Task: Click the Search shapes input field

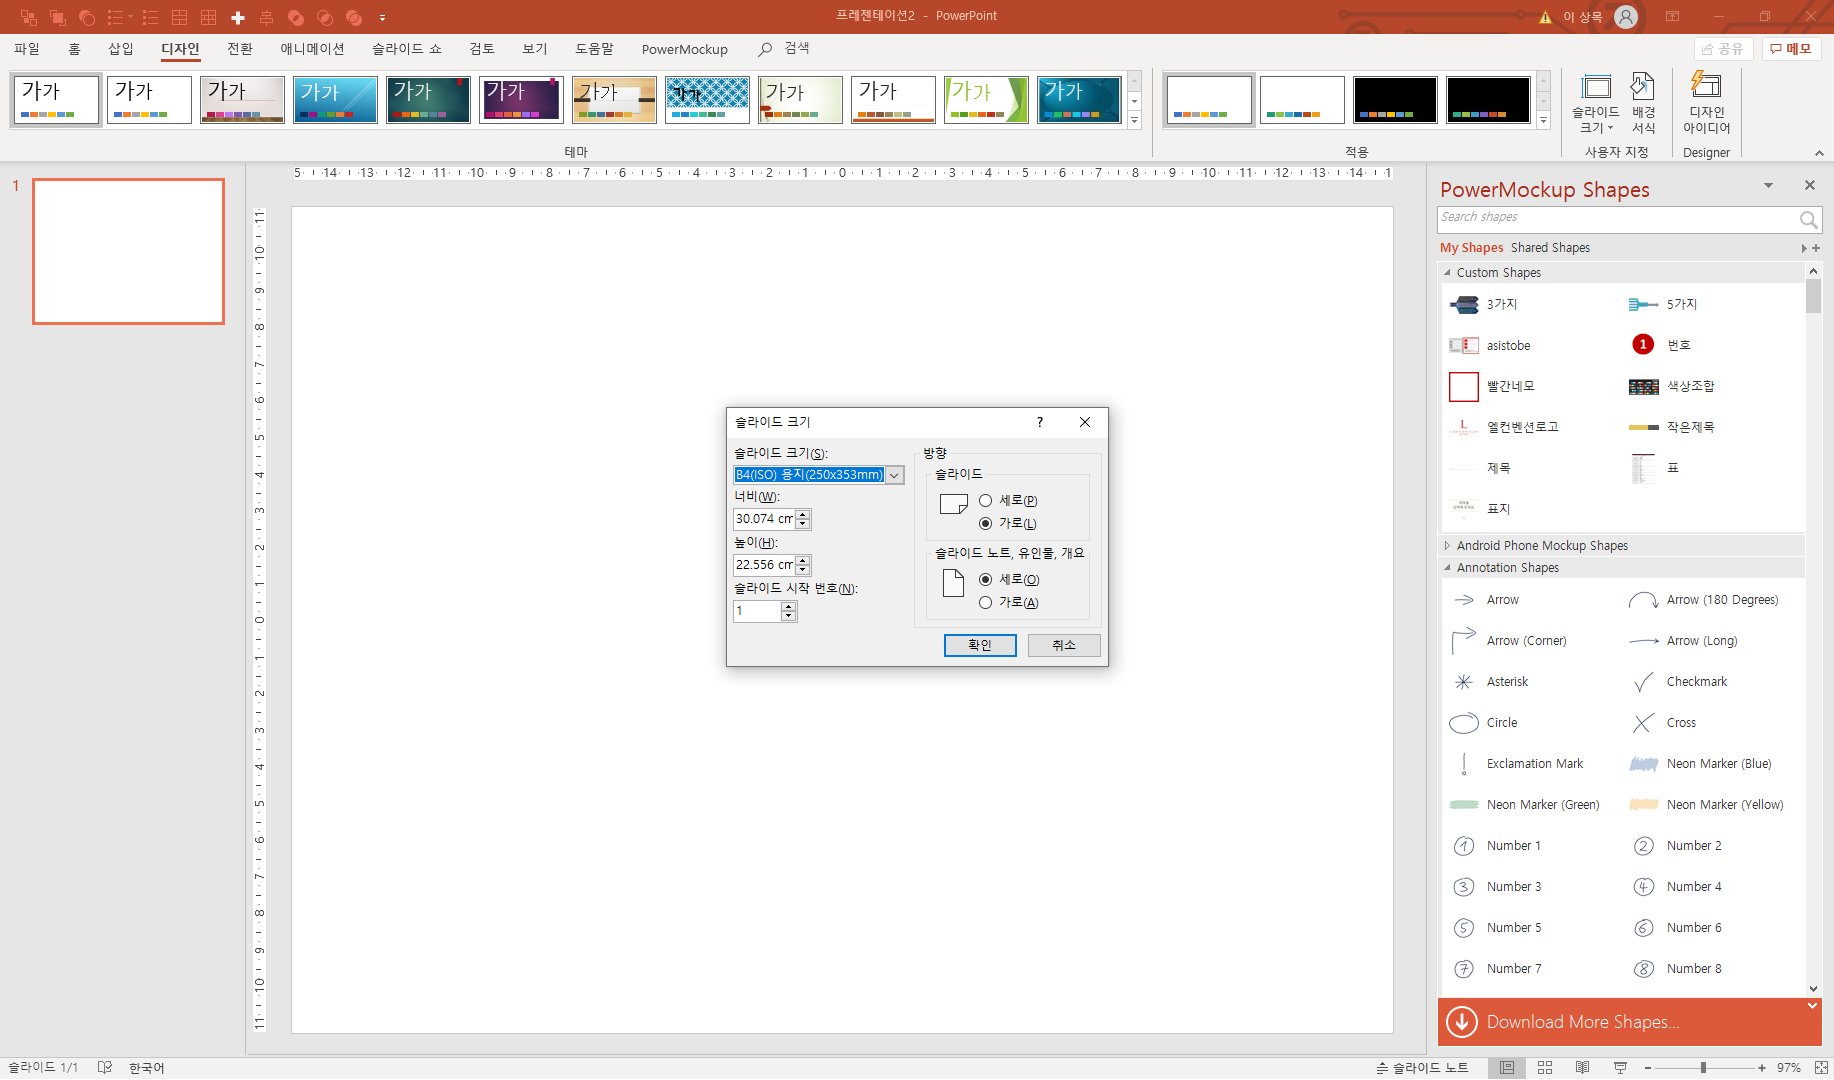Action: click(x=1617, y=219)
